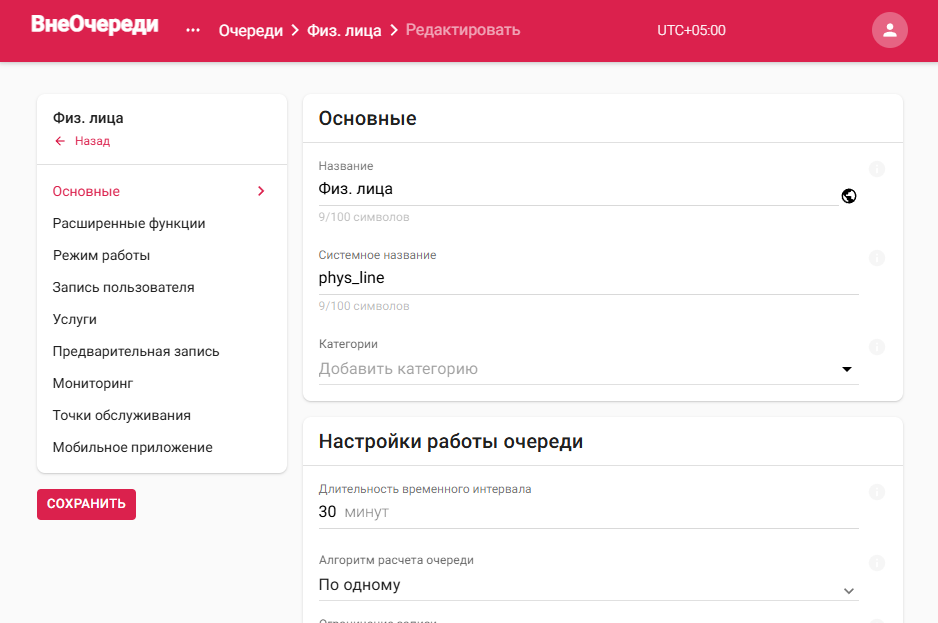Click the ВнеОчереди logo
Viewport: 938px width, 623px height.
coord(95,25)
